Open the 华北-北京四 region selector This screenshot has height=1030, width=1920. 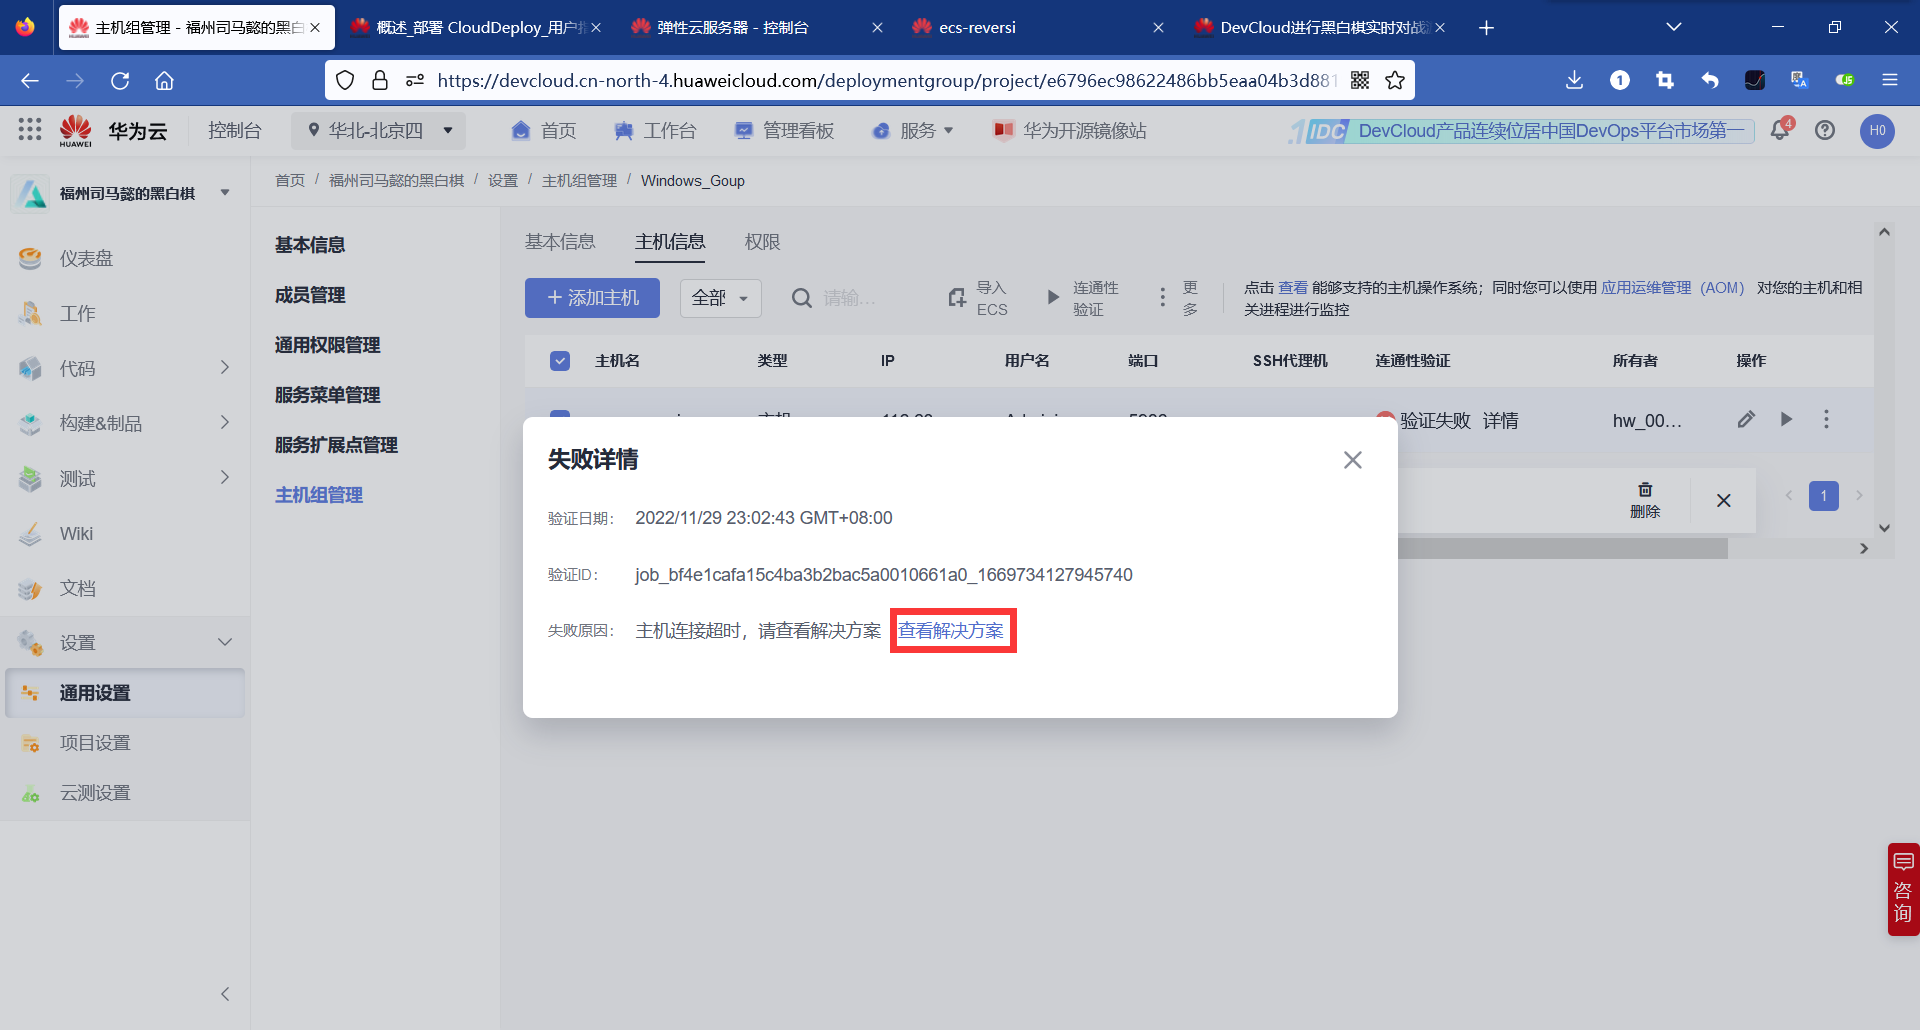378,130
